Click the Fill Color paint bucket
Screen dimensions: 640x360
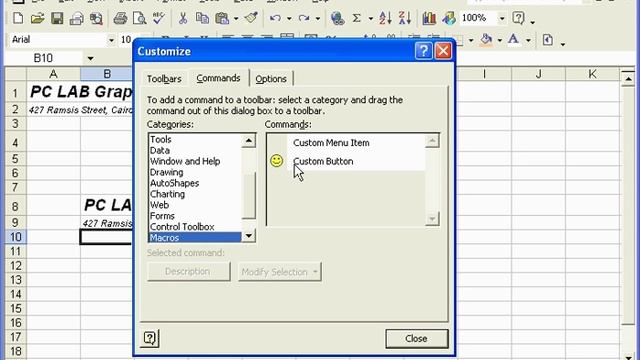click(x=486, y=40)
